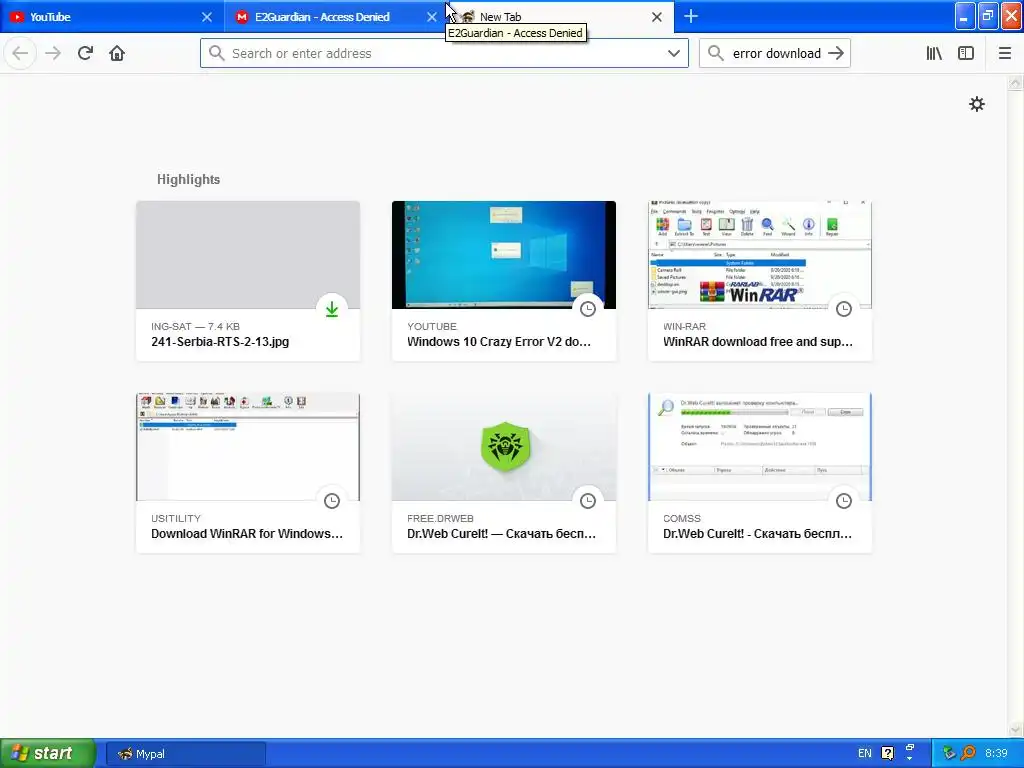Click history clock badge on COMSS highlight
1024x768 pixels.
pyautogui.click(x=844, y=501)
